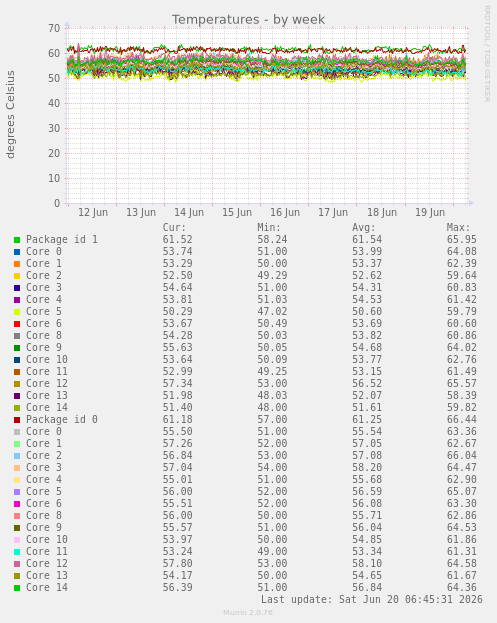Click the 'Max:' column header
497x623 pixels.
[x=458, y=228]
